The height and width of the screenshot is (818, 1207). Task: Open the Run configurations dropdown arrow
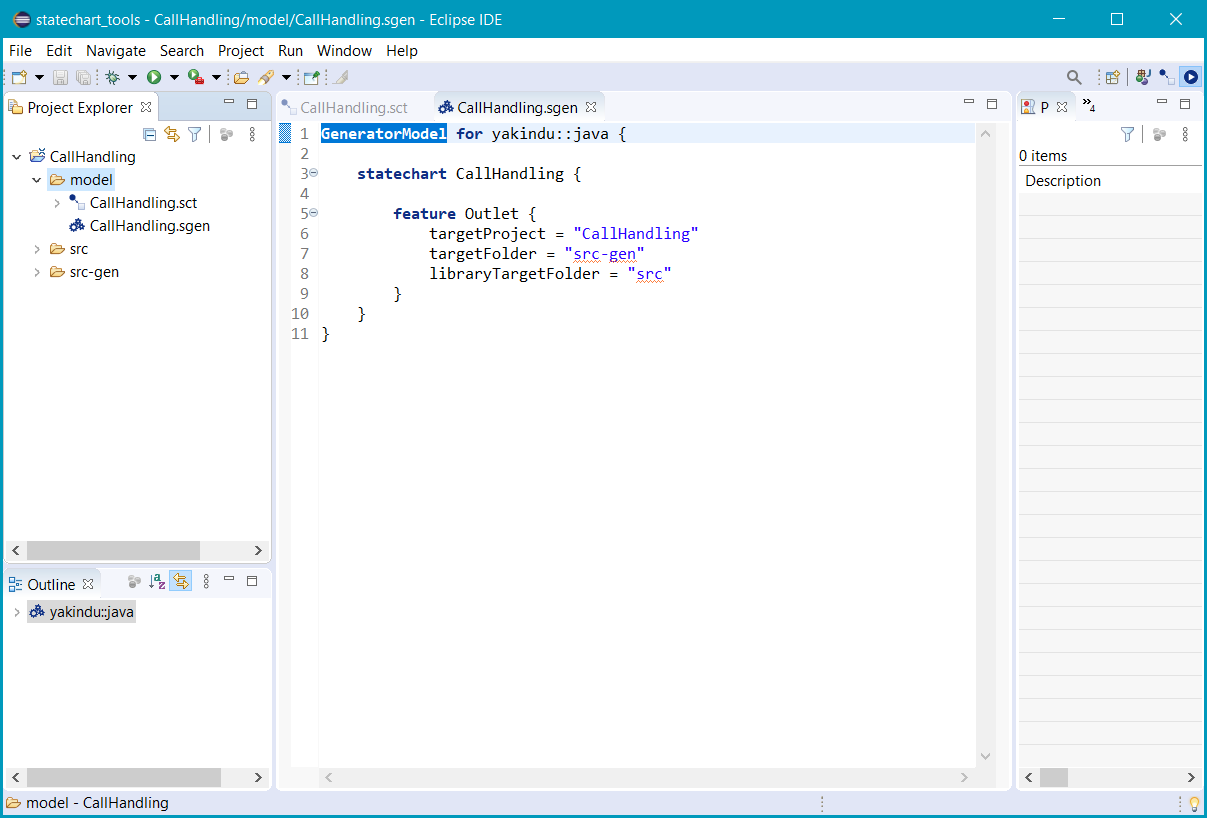coord(174,77)
